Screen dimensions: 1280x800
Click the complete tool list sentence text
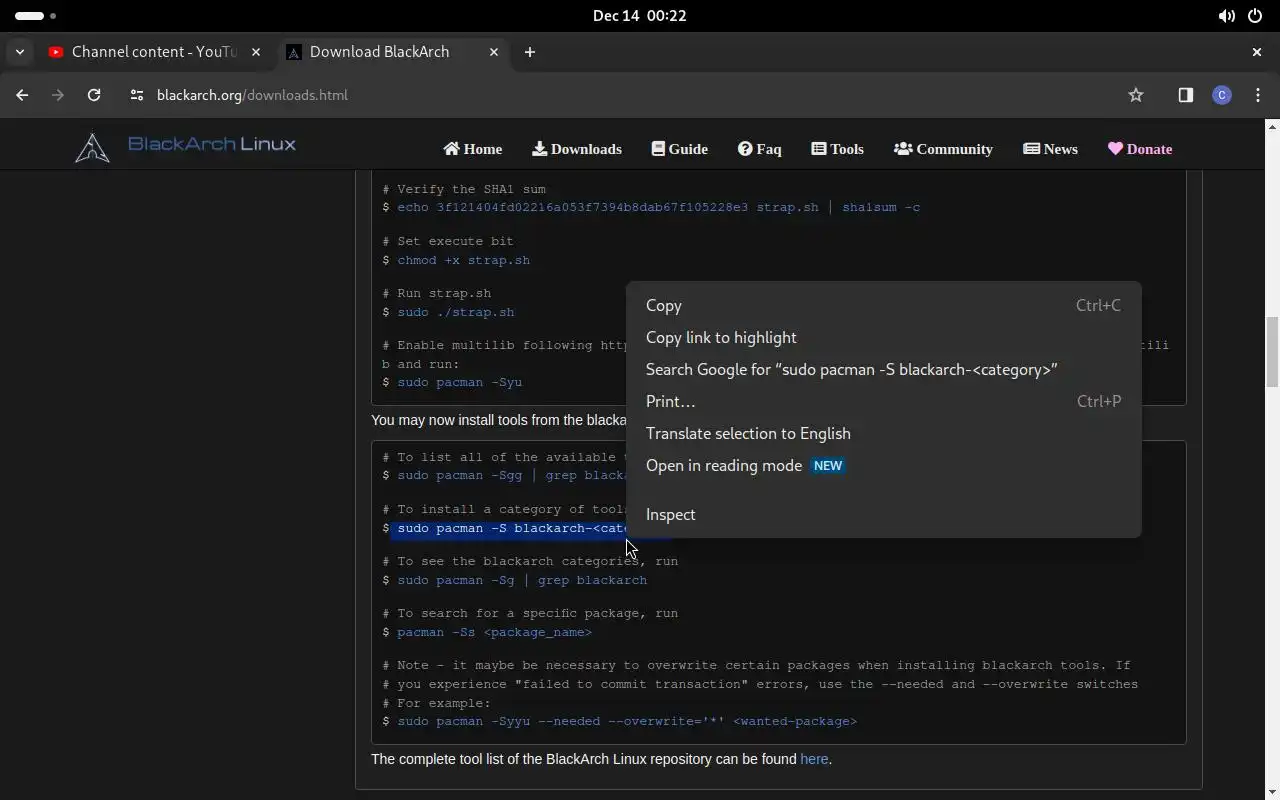coord(601,759)
